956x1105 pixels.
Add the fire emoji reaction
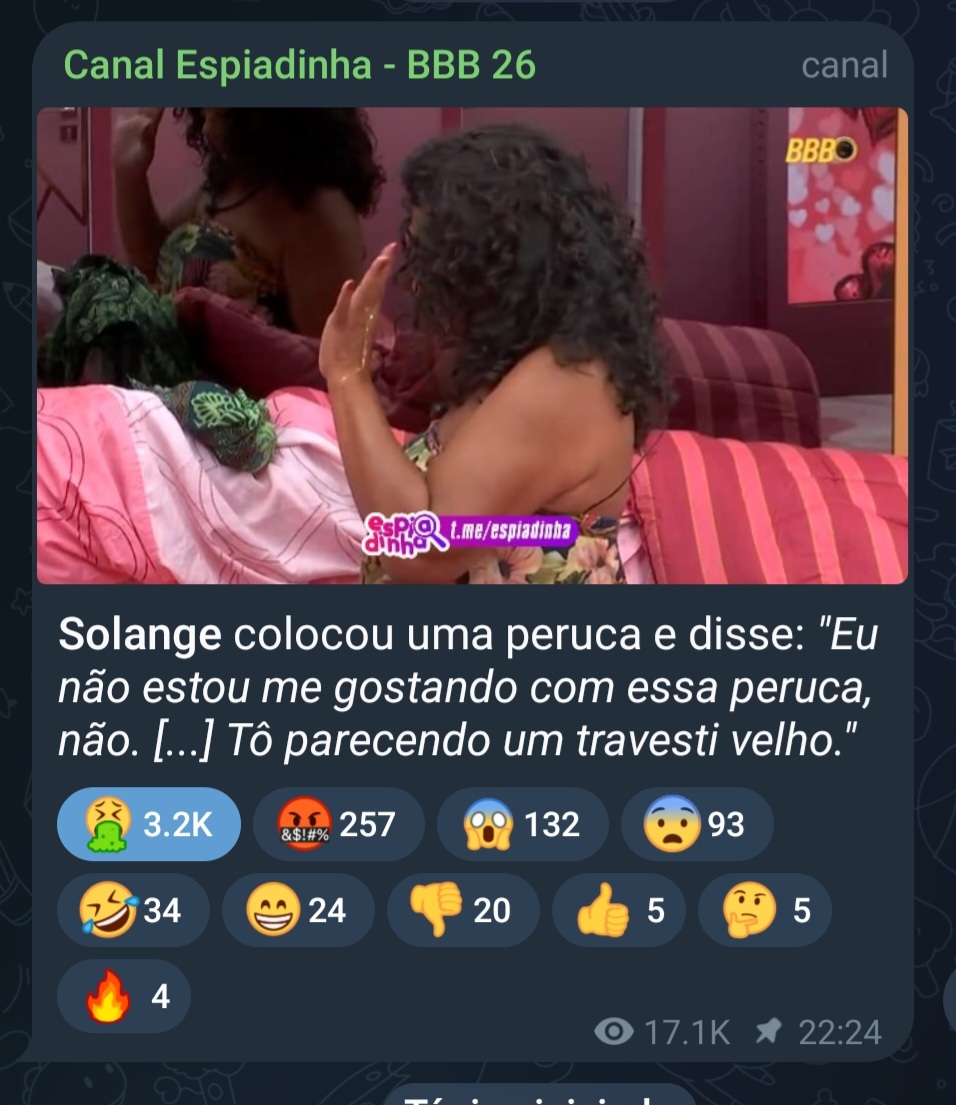click(x=124, y=996)
